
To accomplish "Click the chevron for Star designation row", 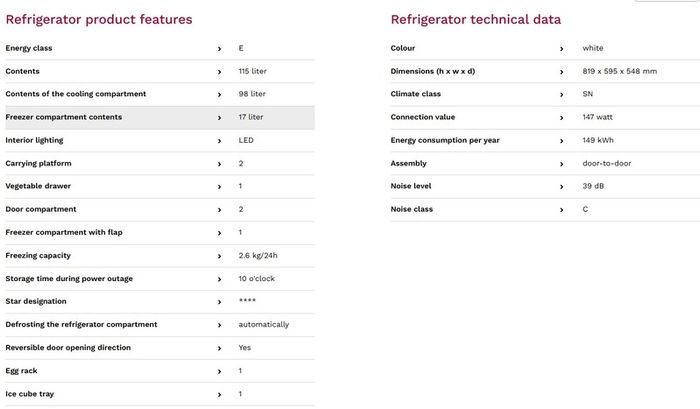I will pyautogui.click(x=219, y=302).
